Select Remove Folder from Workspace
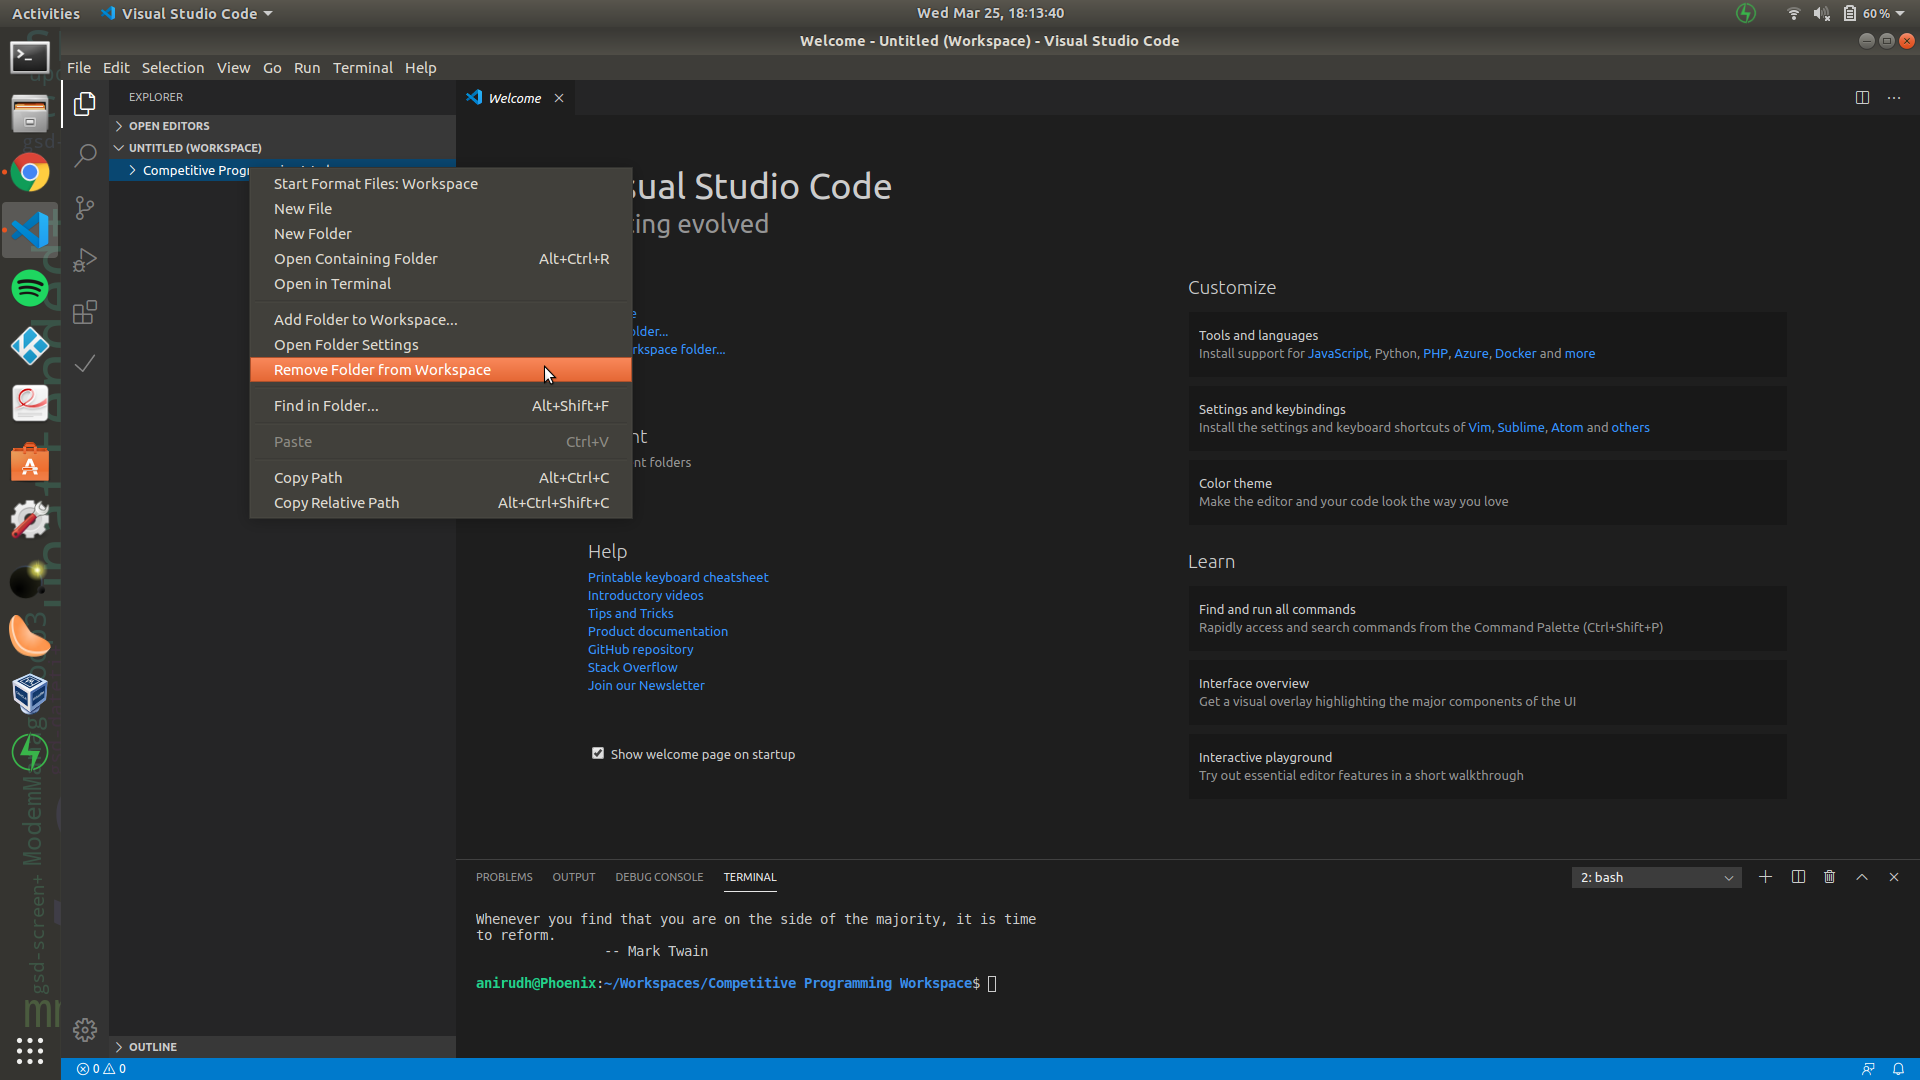1920x1080 pixels. click(382, 370)
